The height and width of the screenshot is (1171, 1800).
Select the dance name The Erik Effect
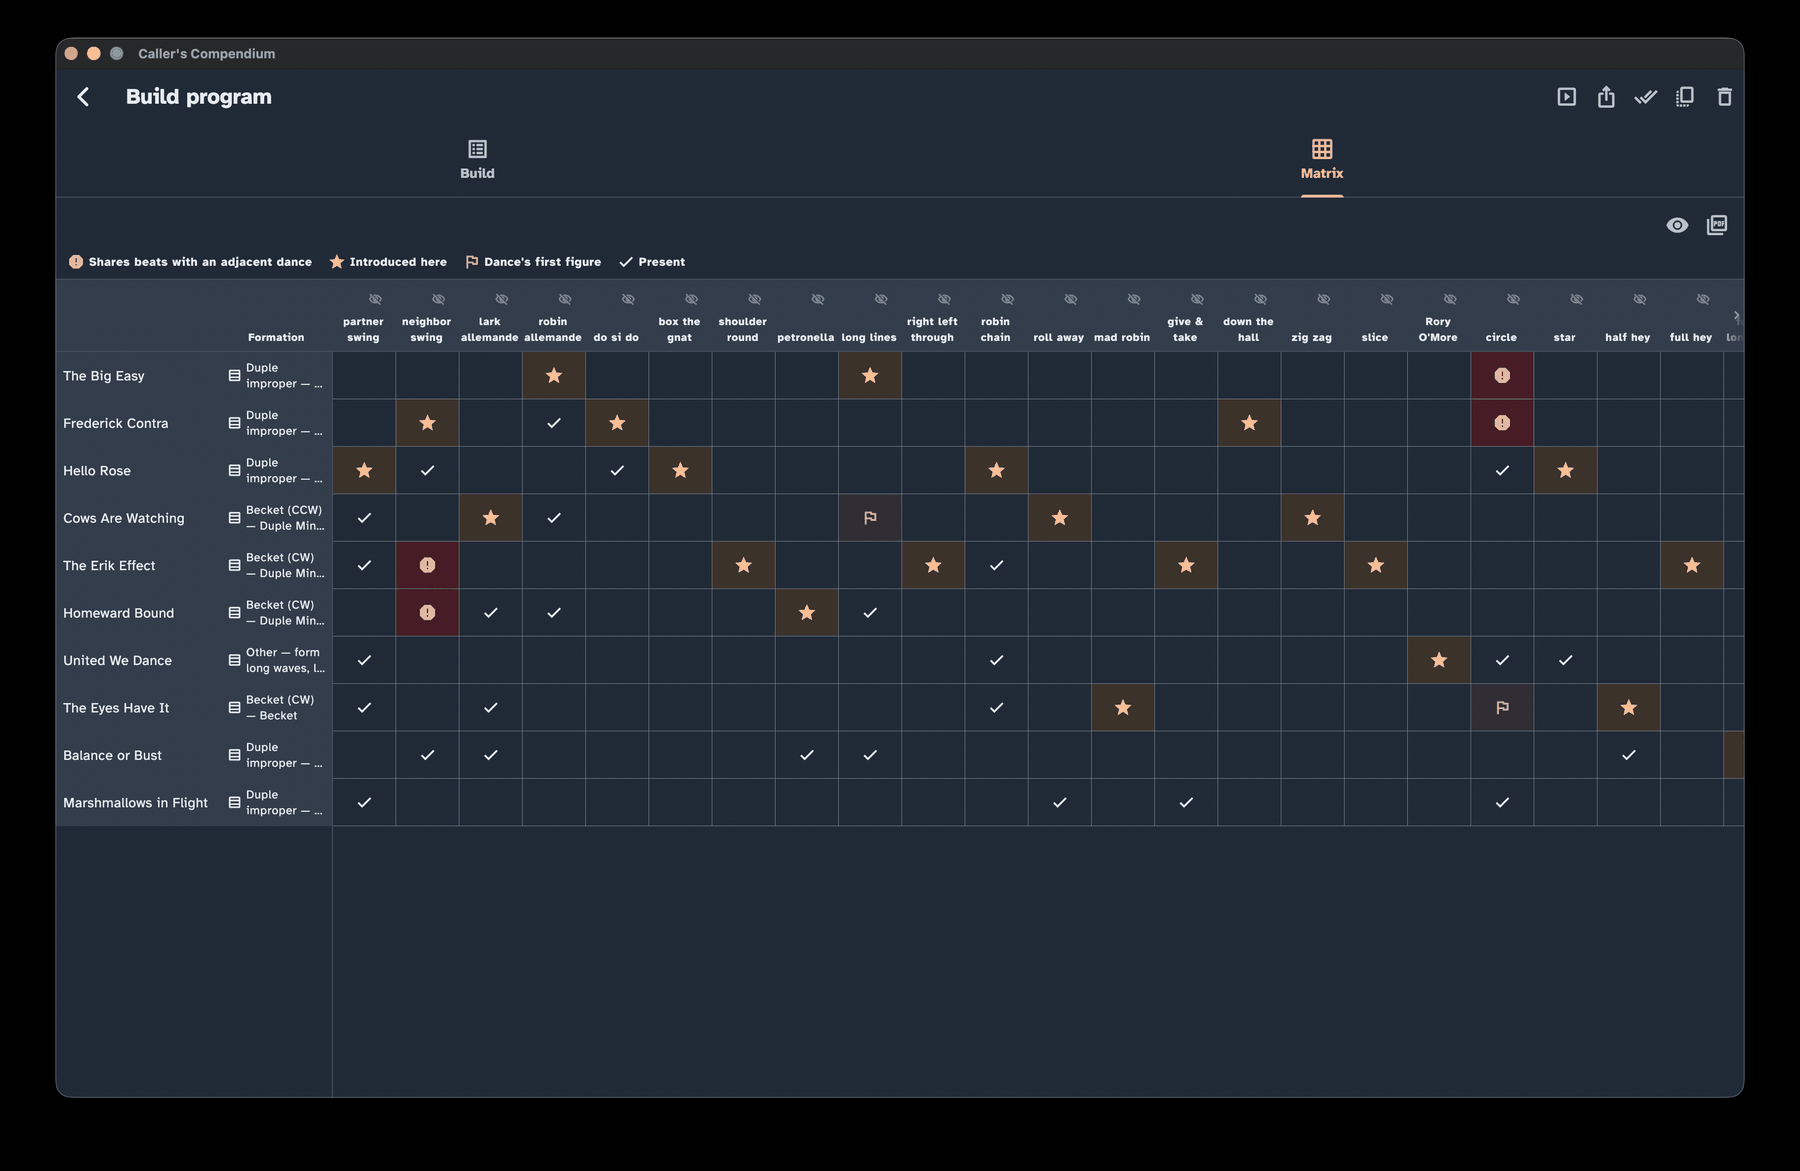pos(109,566)
